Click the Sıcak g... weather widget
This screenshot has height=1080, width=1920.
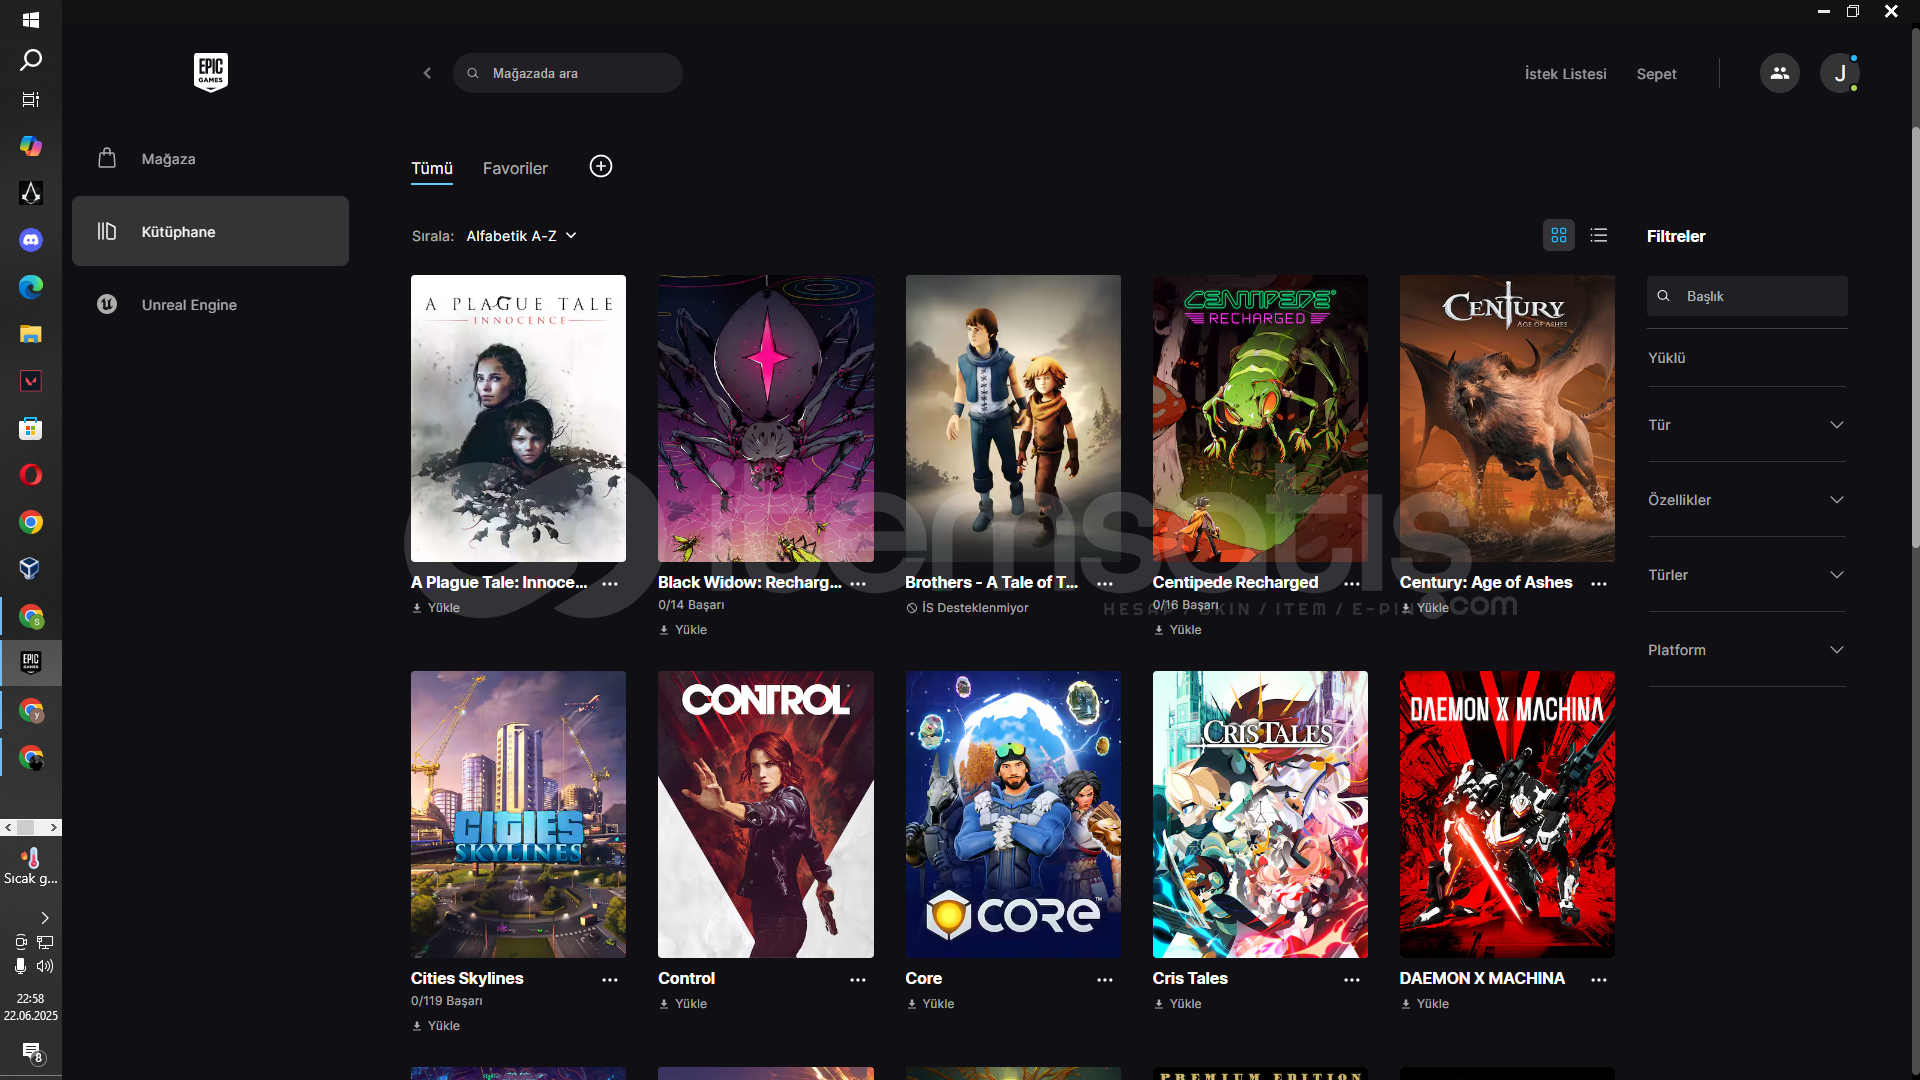point(31,866)
